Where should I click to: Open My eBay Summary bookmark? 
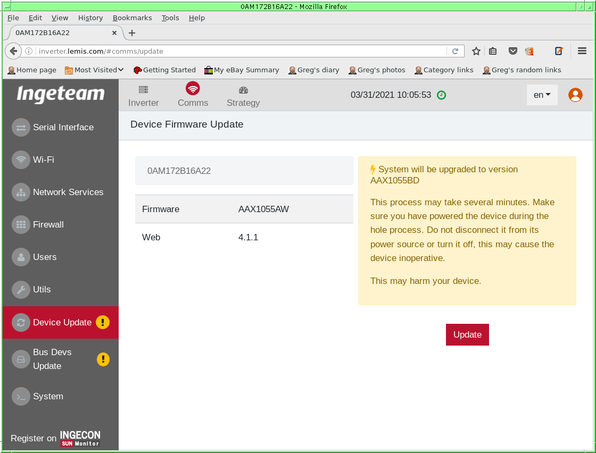point(241,70)
